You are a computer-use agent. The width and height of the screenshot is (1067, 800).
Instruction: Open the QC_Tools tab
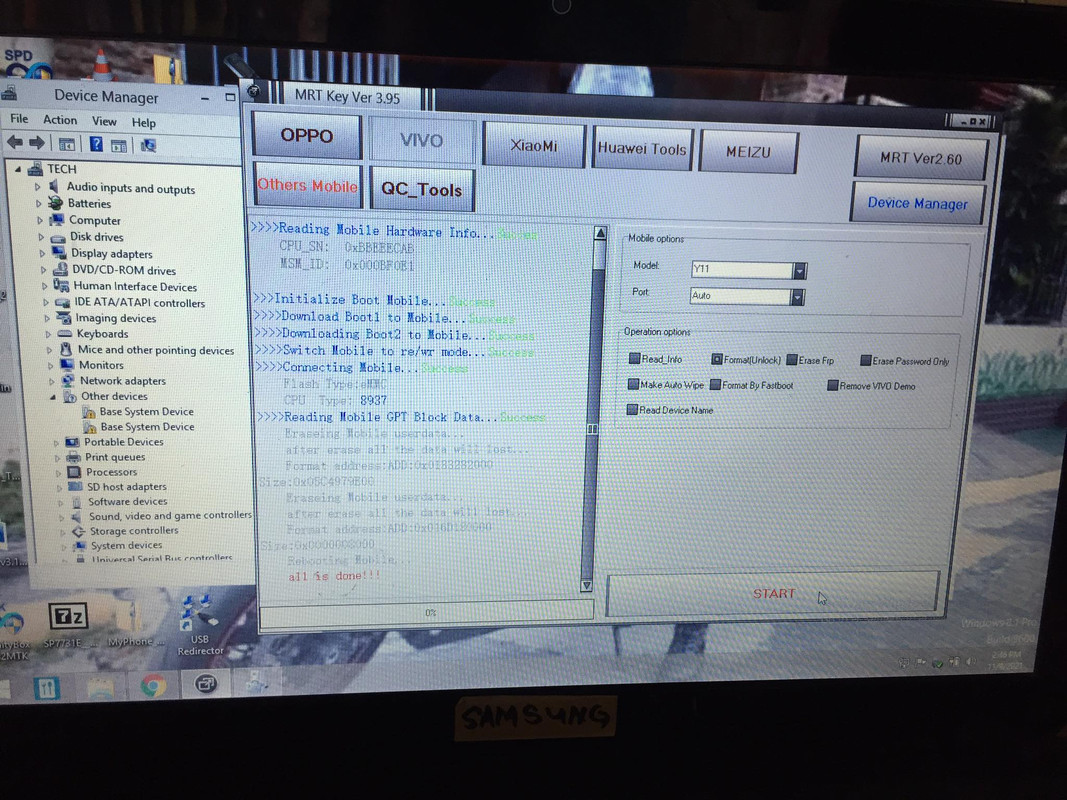[x=422, y=189]
